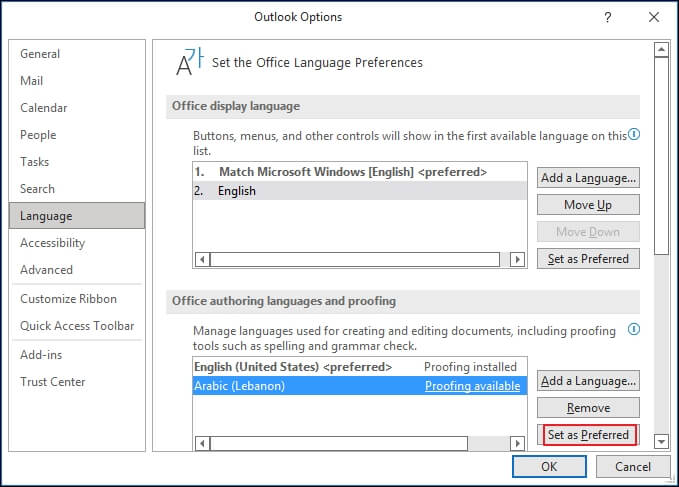Click Add a Language for authoring languages
This screenshot has height=487, width=679.
tap(588, 381)
